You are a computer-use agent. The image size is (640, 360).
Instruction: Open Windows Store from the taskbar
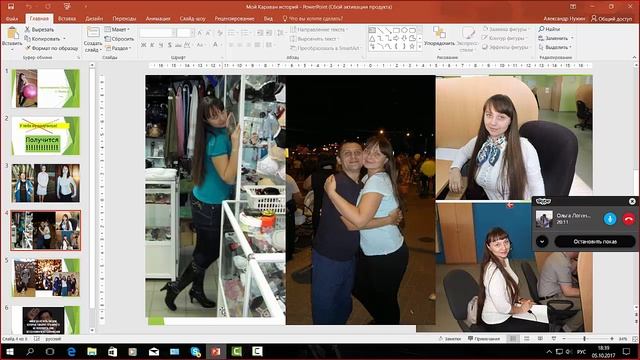pyautogui.click(x=112, y=351)
